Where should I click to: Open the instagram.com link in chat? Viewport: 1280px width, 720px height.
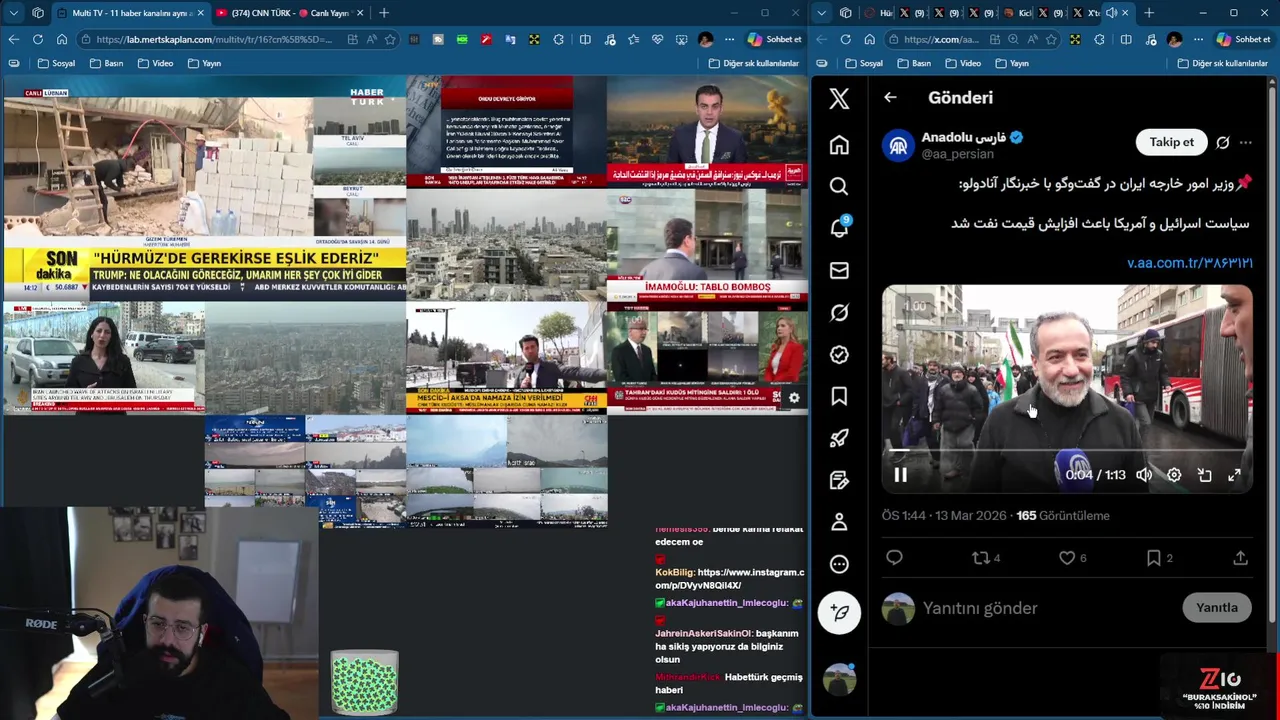tap(730, 578)
